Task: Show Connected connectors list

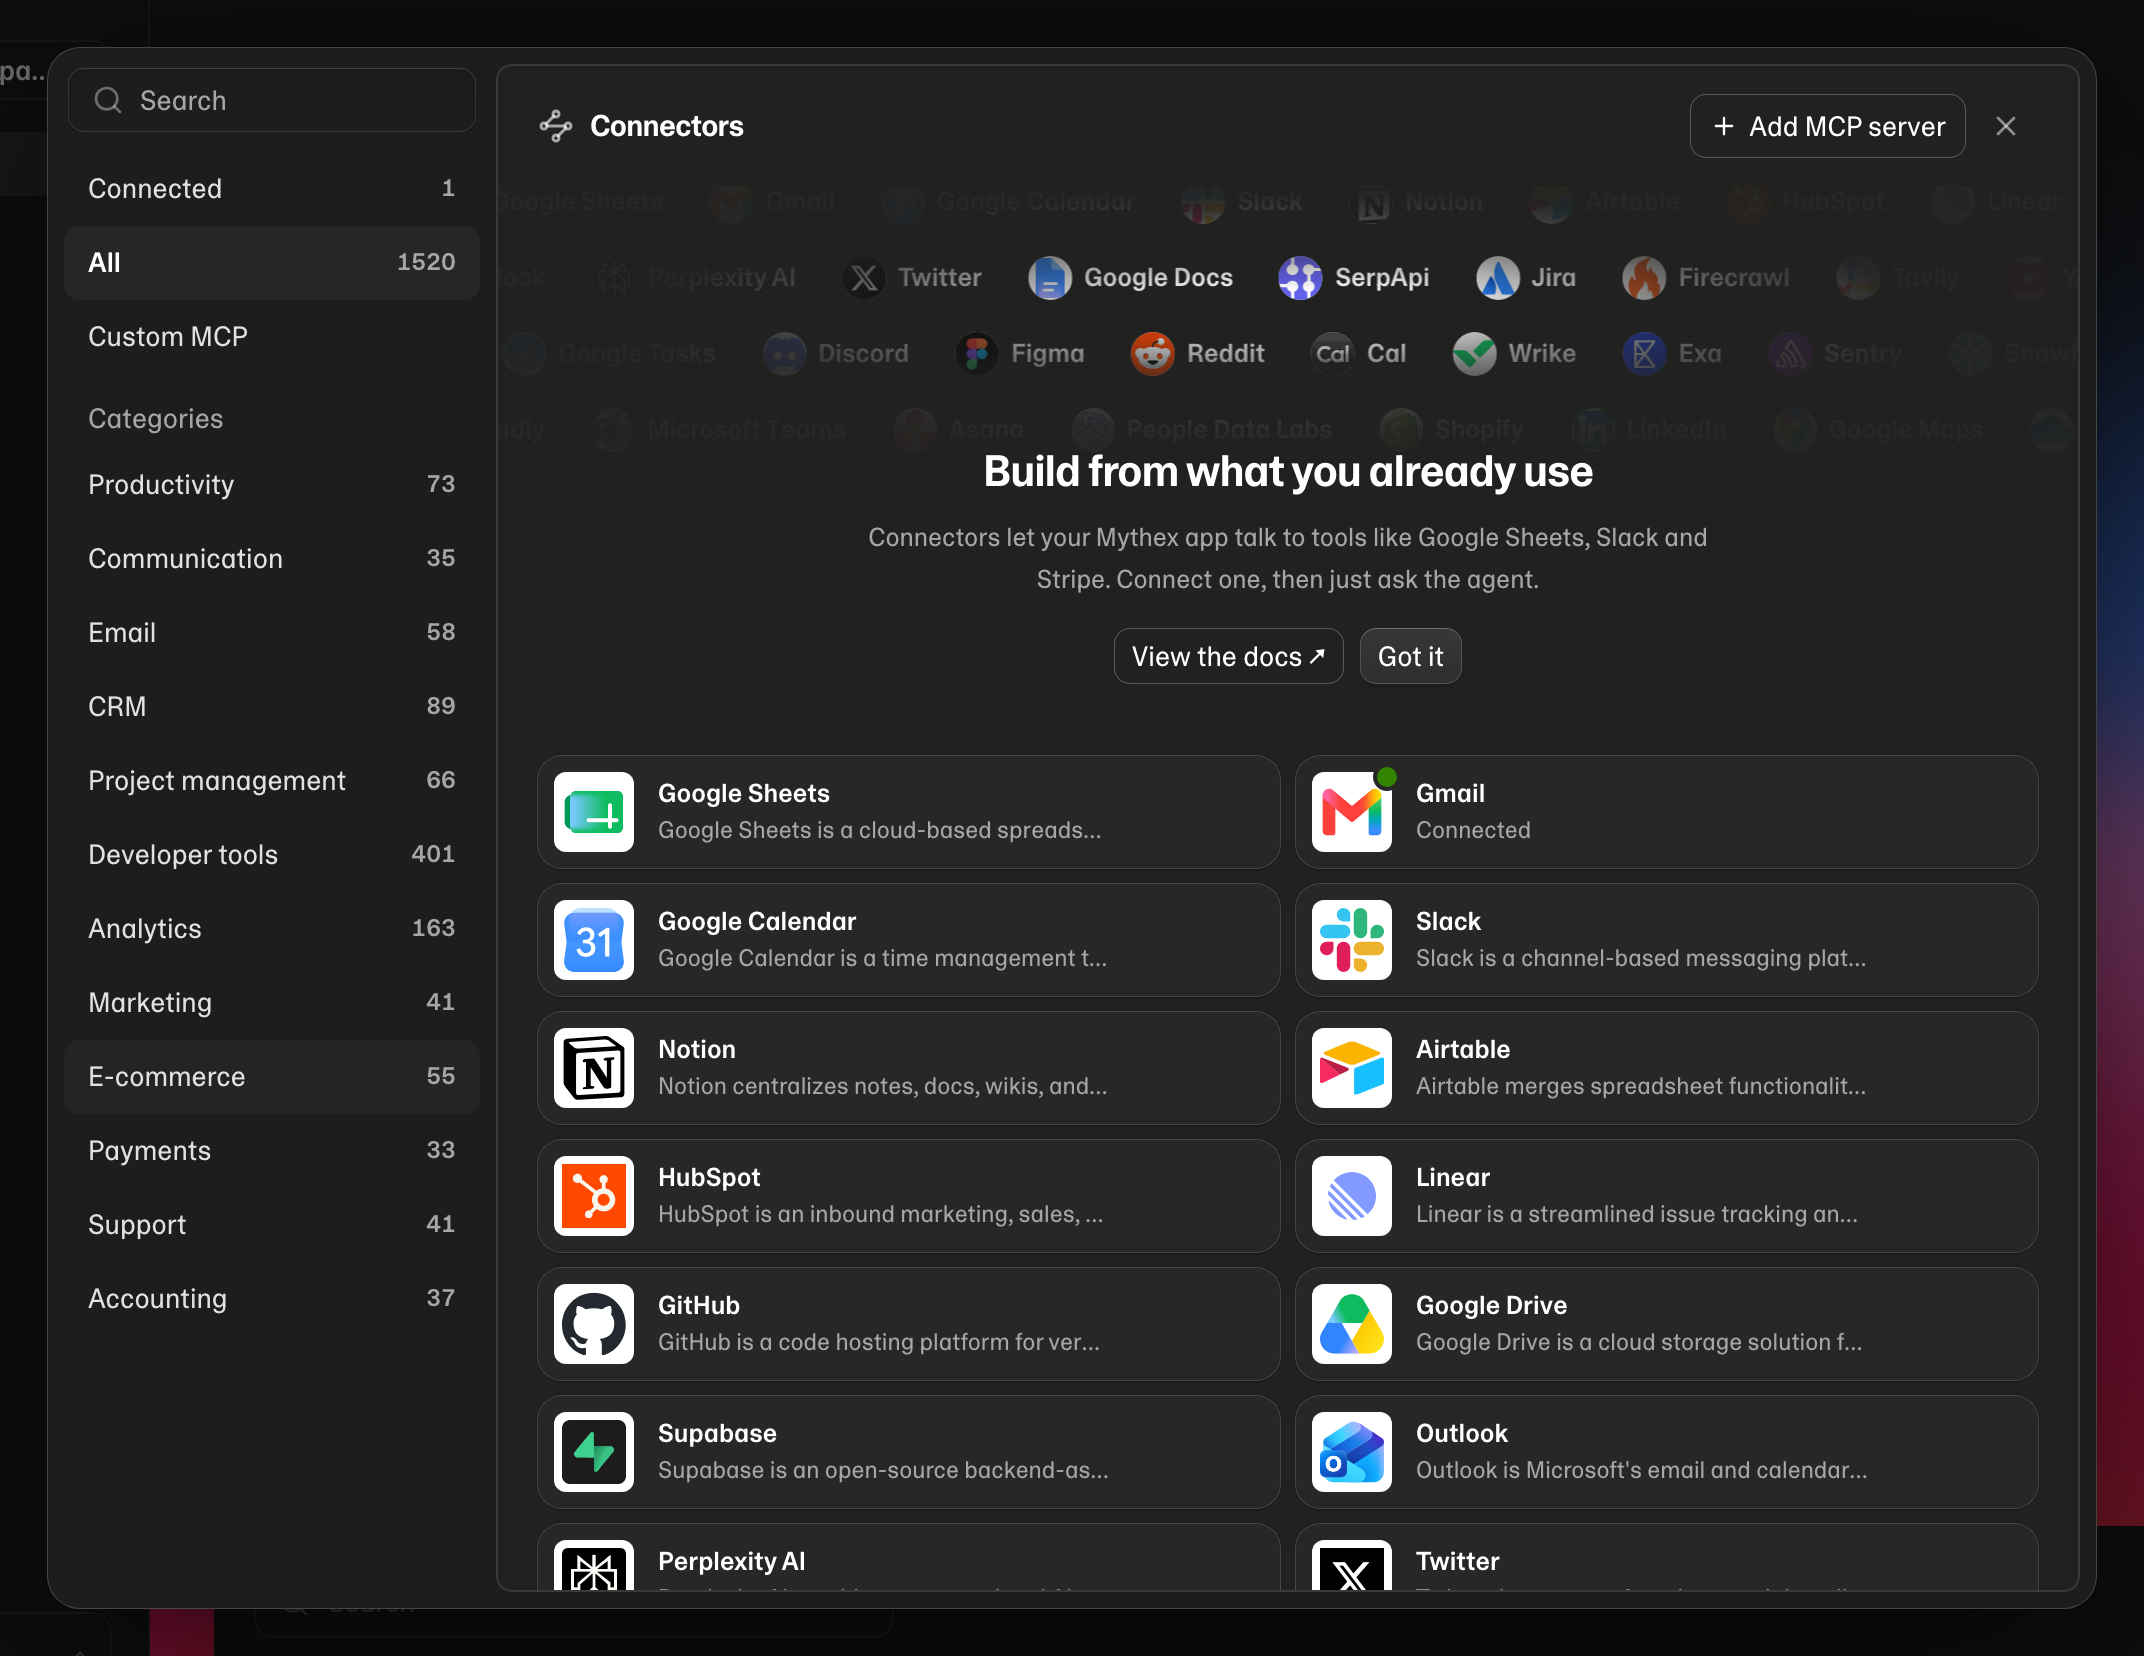Action: (x=272, y=189)
